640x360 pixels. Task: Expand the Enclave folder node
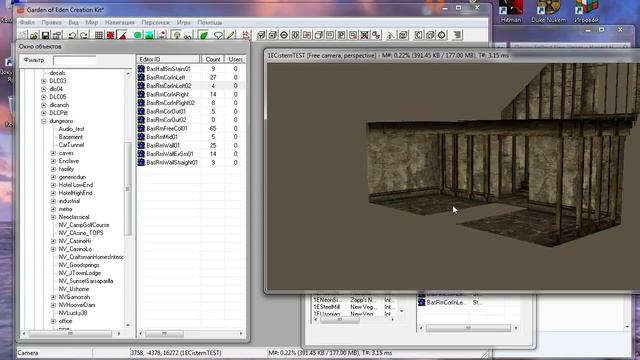[x=53, y=161]
